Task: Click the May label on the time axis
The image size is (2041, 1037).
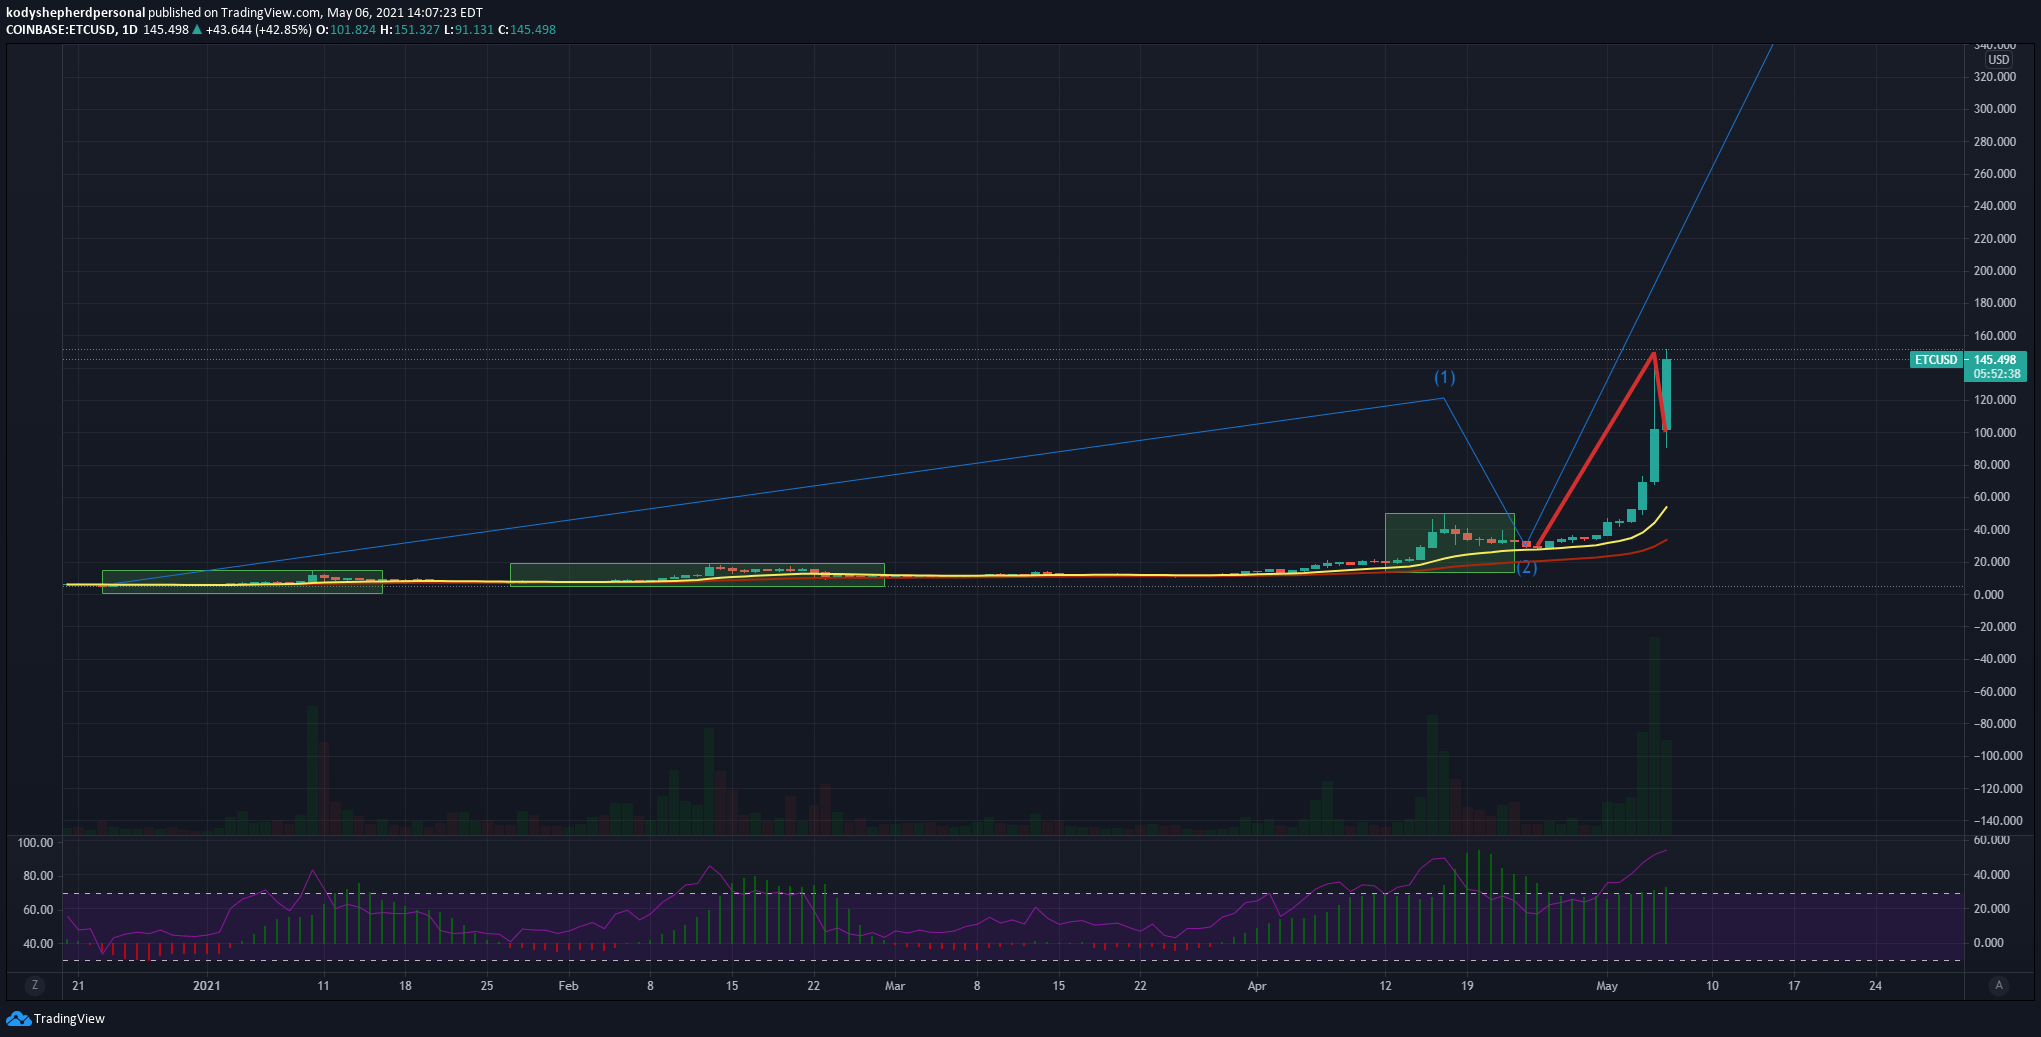Action: click(x=1607, y=986)
